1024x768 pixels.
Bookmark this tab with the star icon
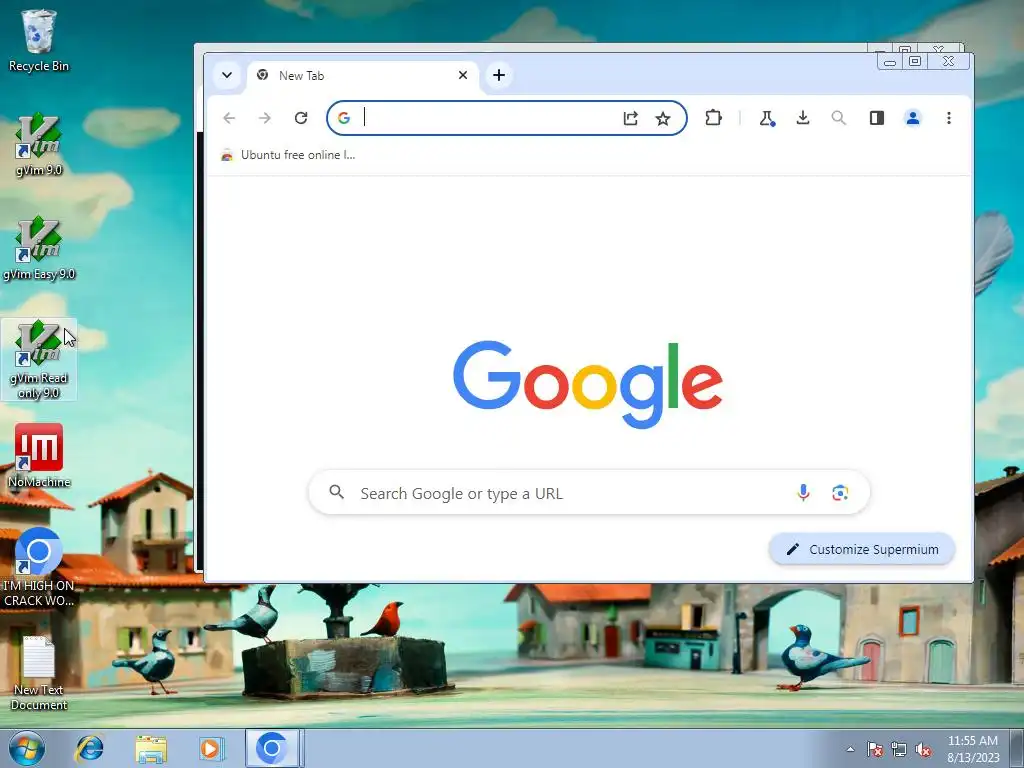(663, 118)
